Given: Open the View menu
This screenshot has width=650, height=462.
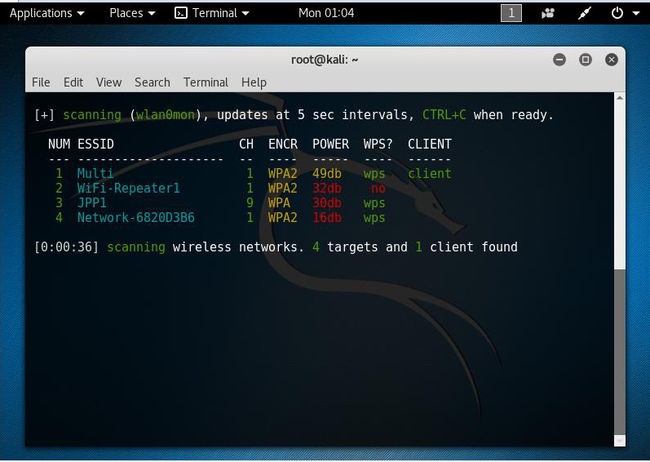Looking at the screenshot, I should tap(109, 82).
